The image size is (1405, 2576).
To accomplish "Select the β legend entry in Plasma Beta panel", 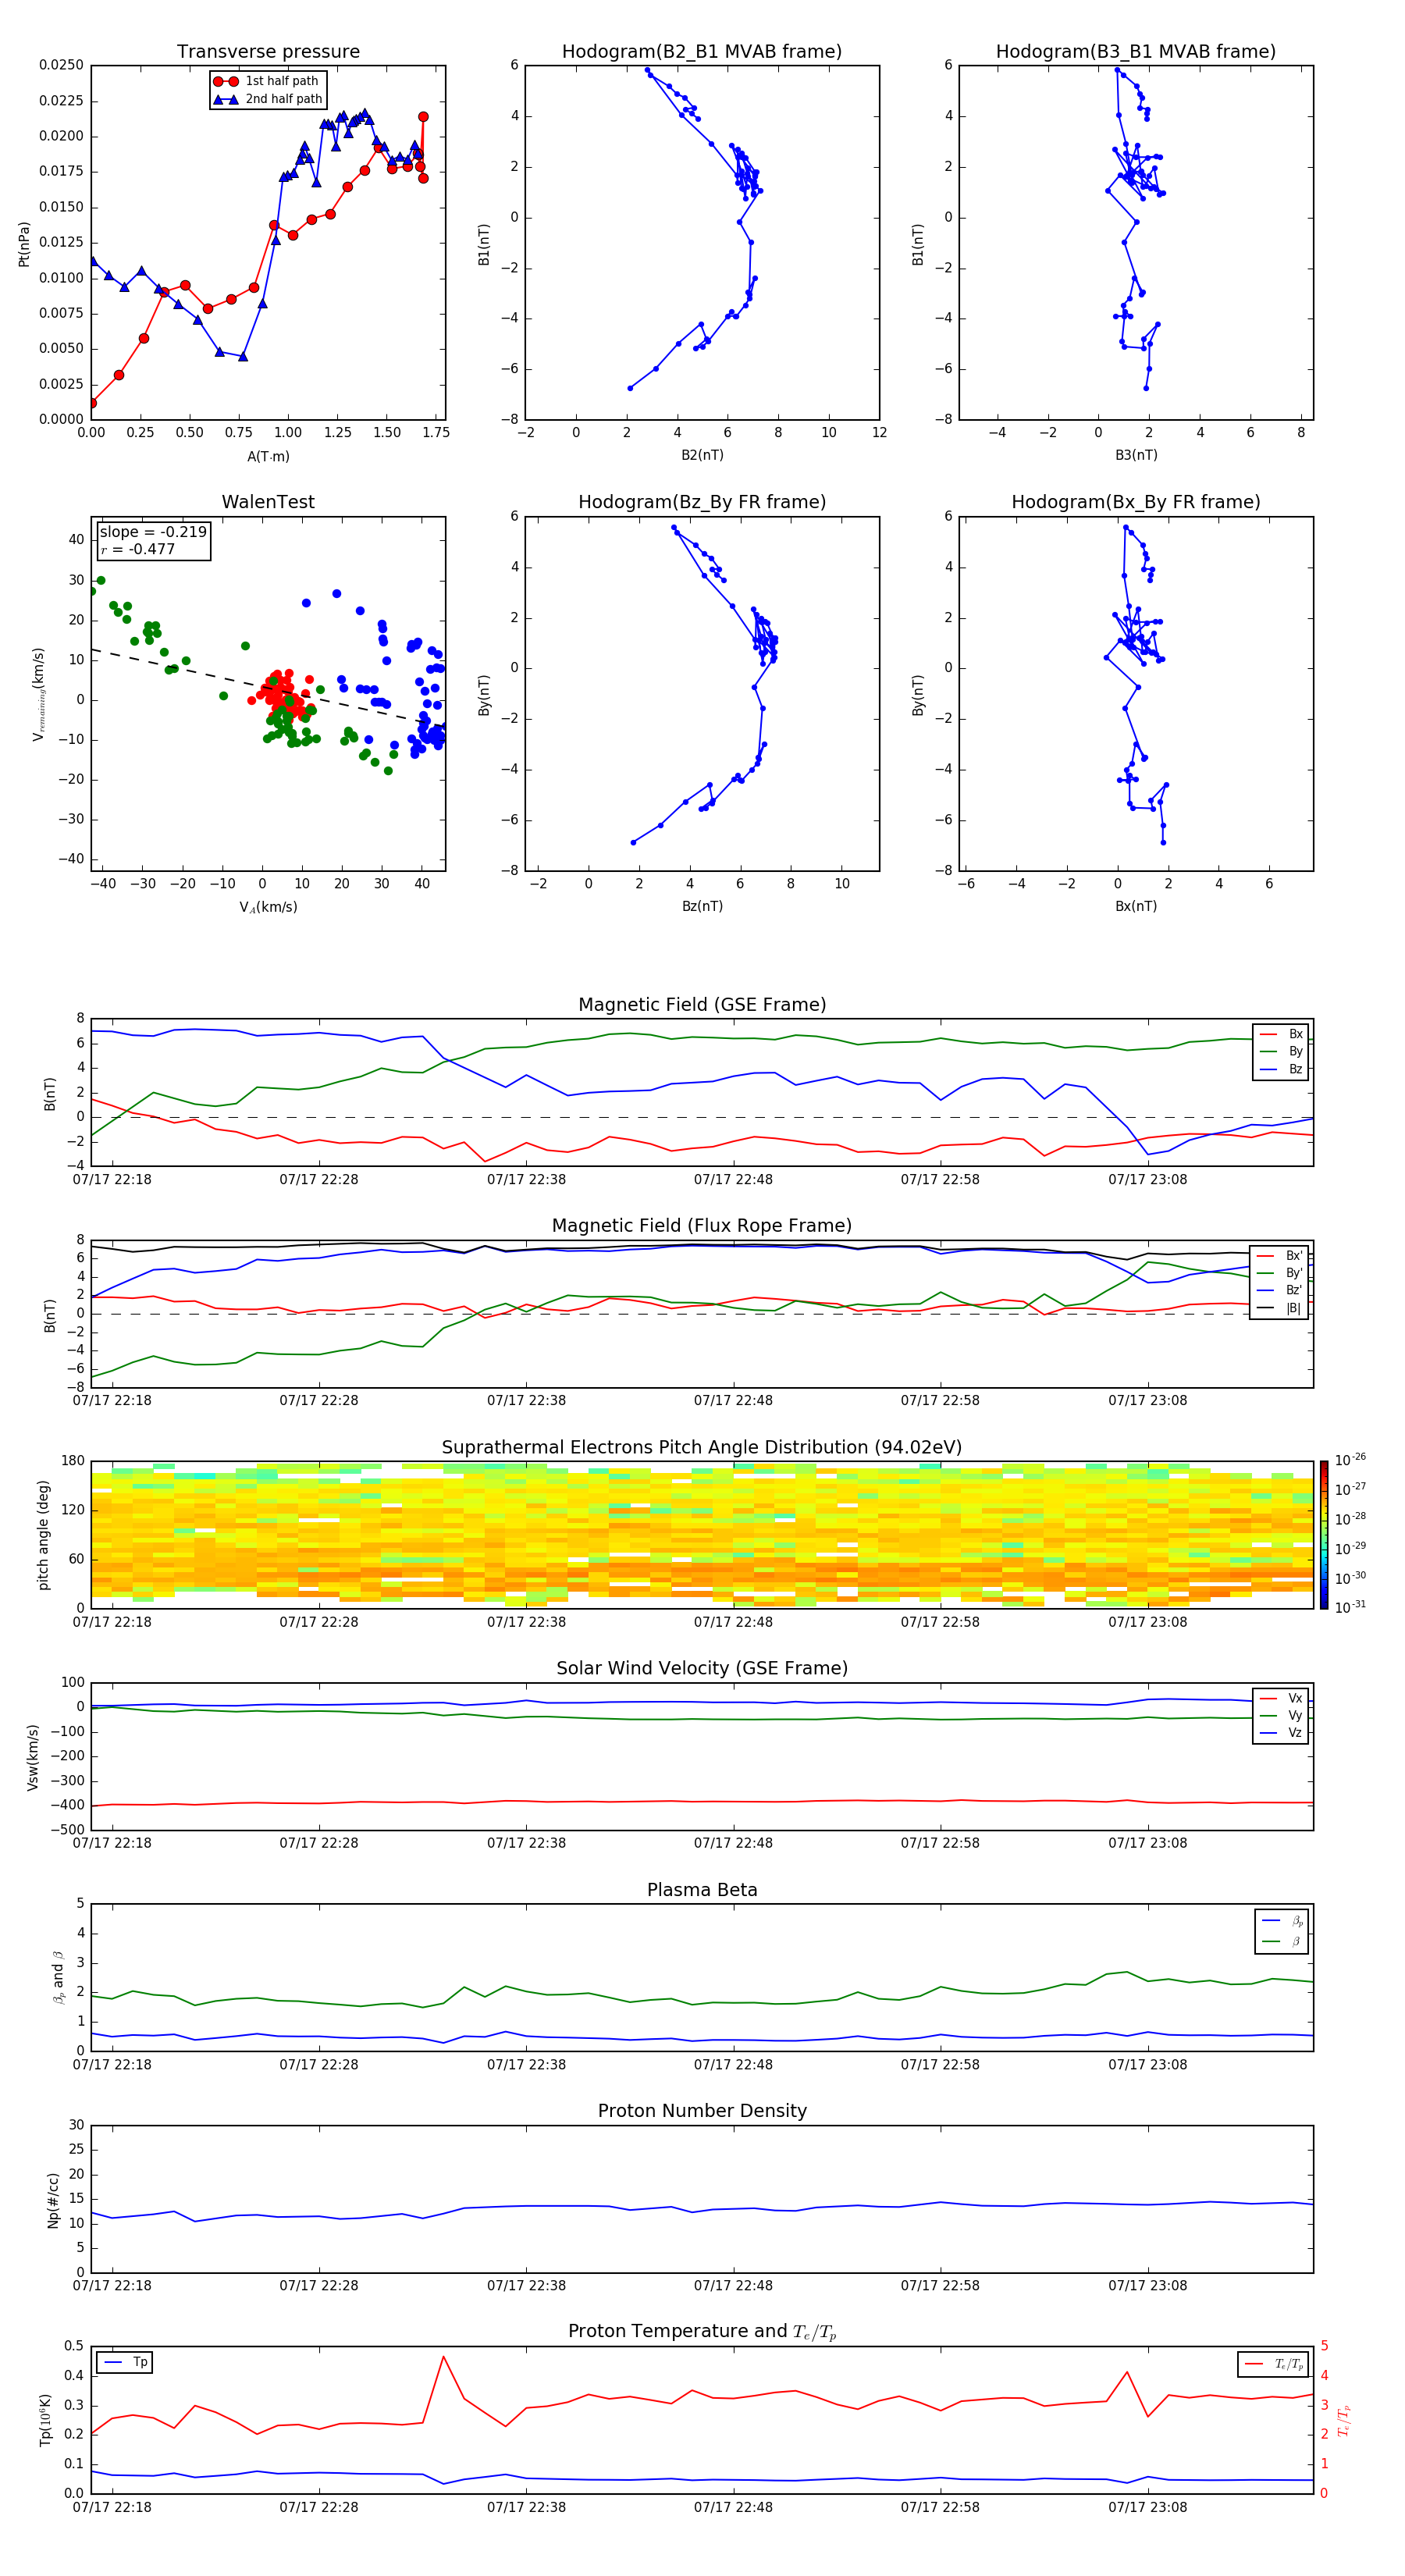I will pos(1282,1941).
